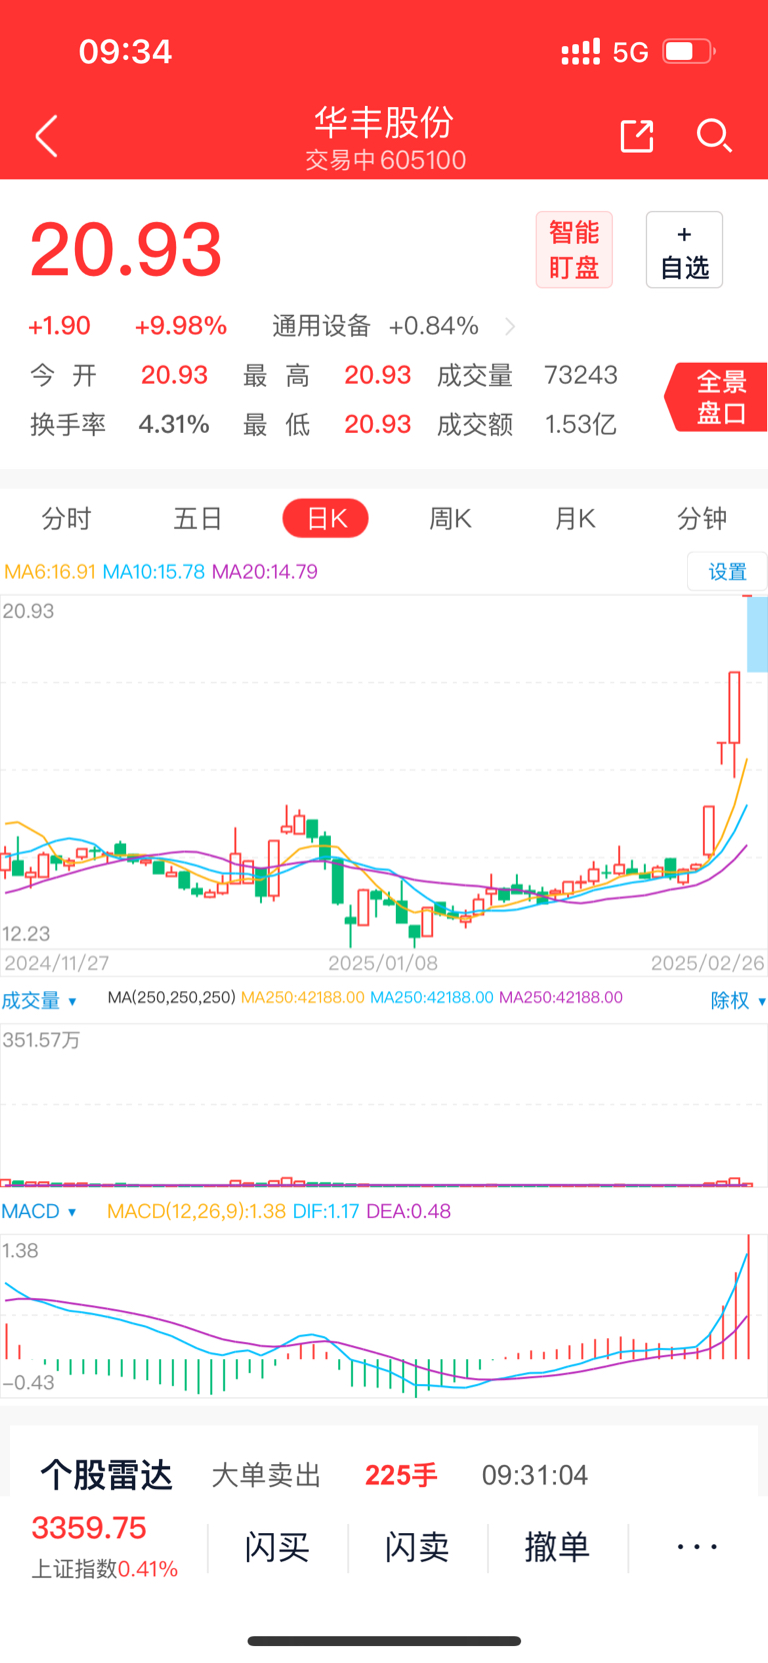Viewport: 768px width, 1663px height.
Task: Tap the 2025/01/08 date label
Action: [x=383, y=963]
